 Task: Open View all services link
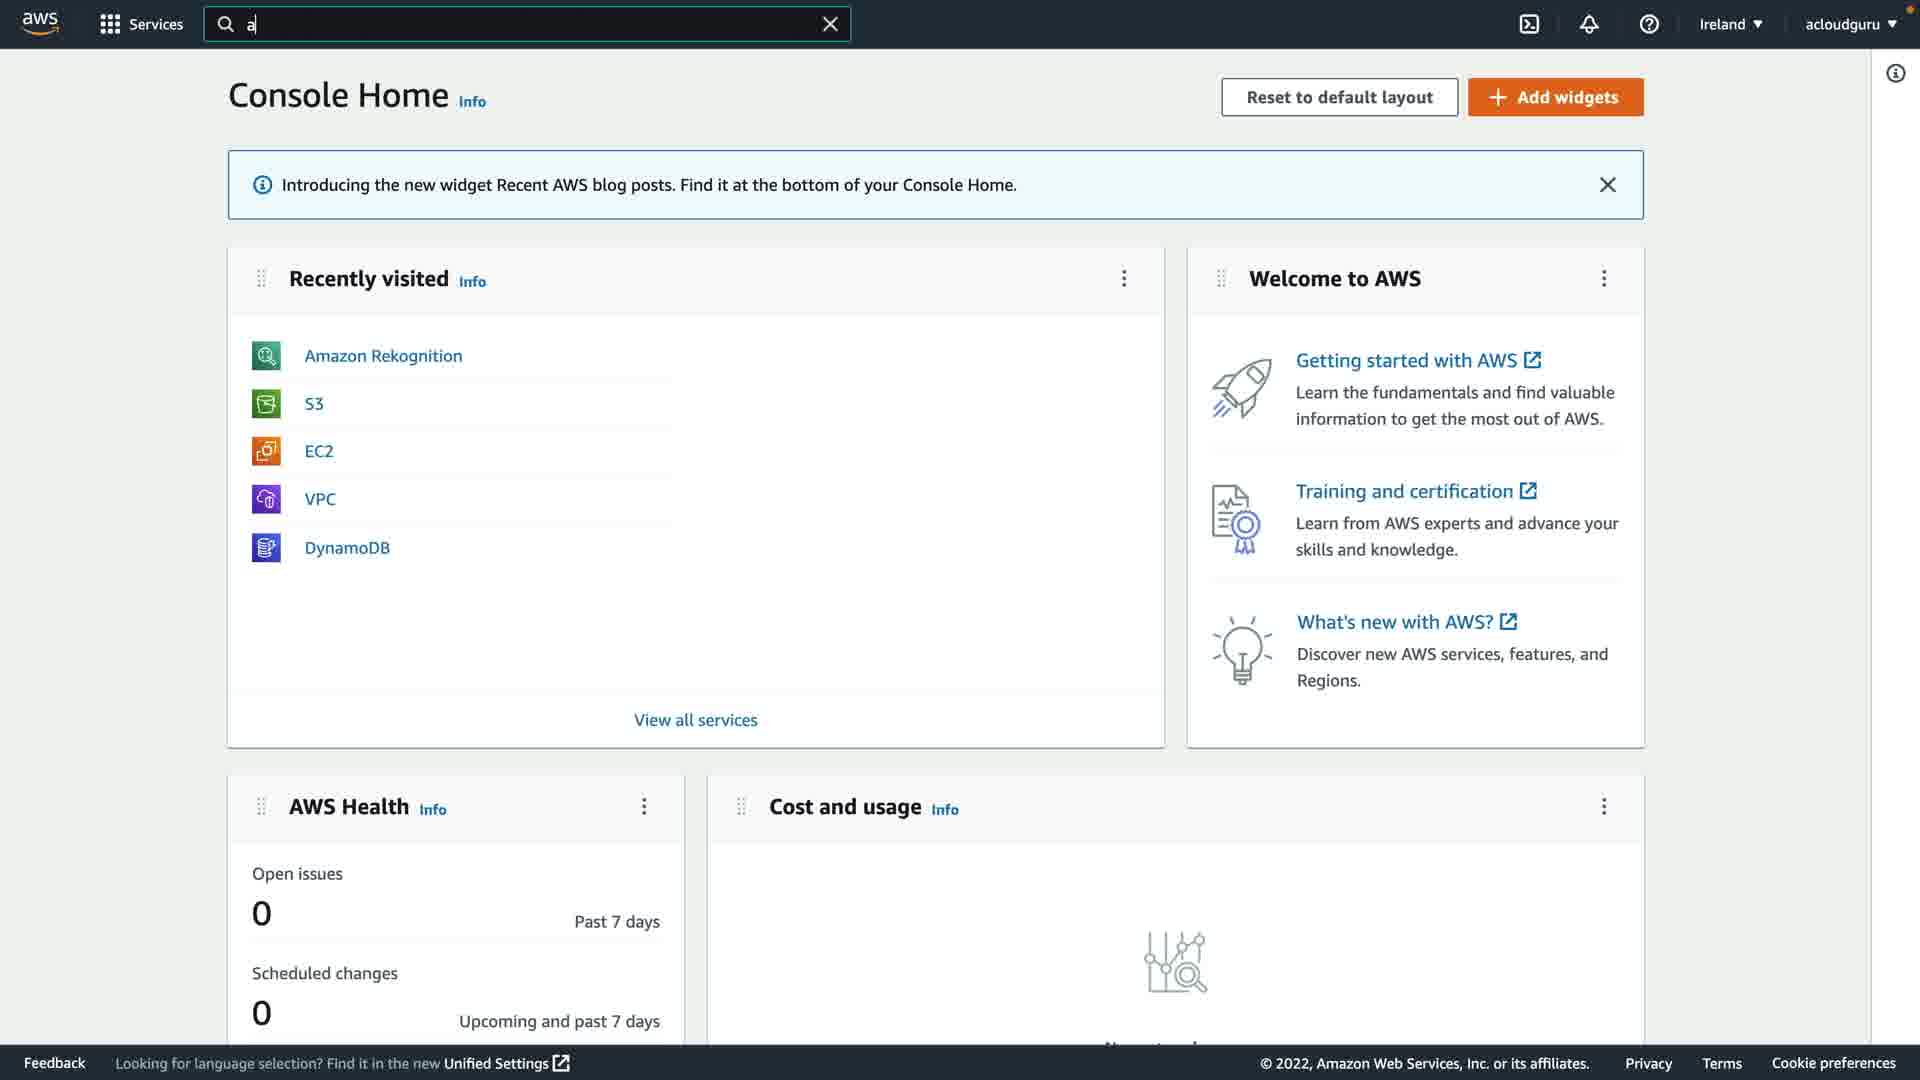tap(695, 720)
